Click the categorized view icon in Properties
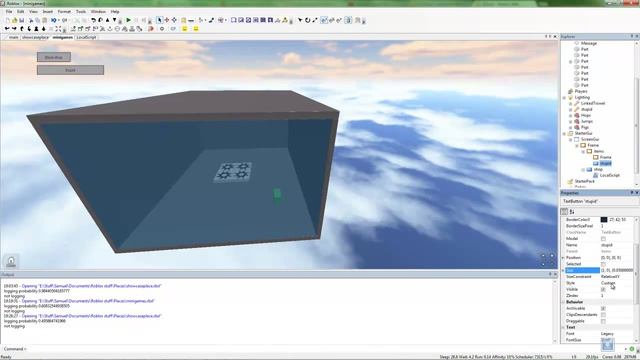Image resolution: width=640 pixels, height=360 pixels. [x=564, y=211]
